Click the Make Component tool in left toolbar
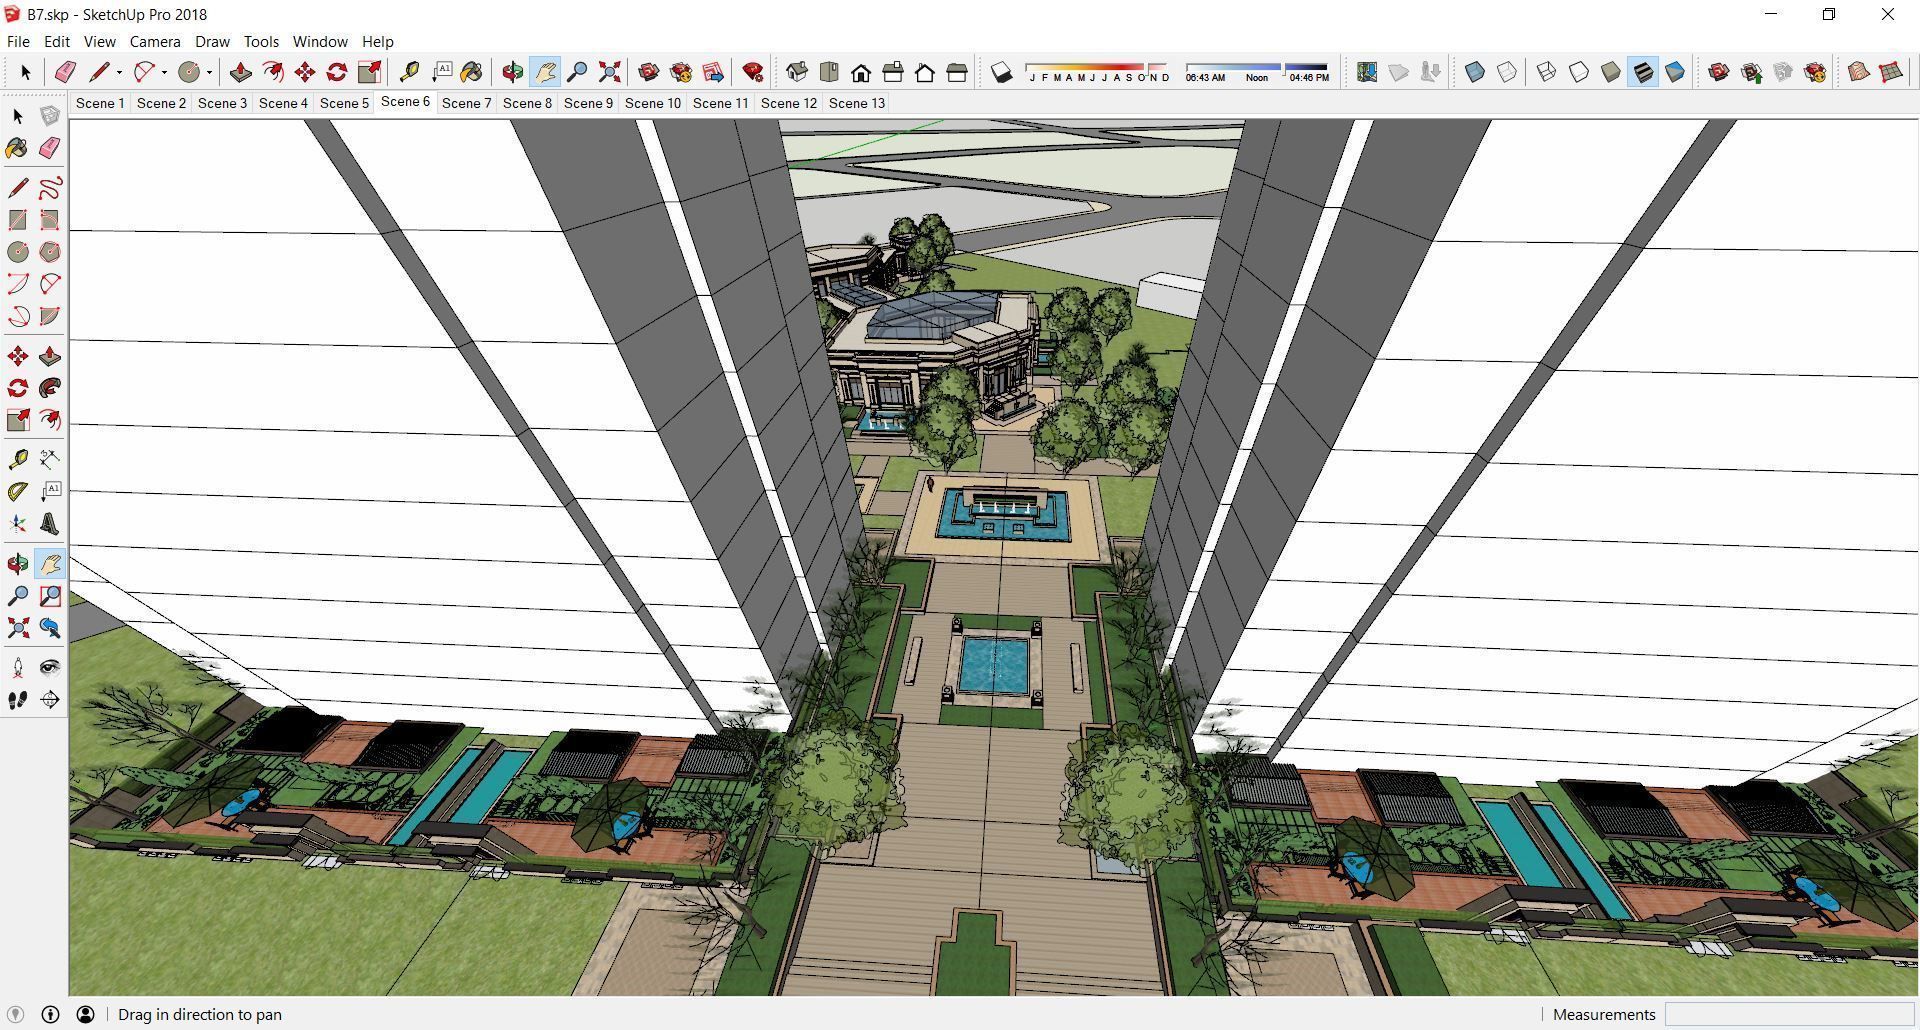Image resolution: width=1920 pixels, height=1030 pixels. click(50, 116)
